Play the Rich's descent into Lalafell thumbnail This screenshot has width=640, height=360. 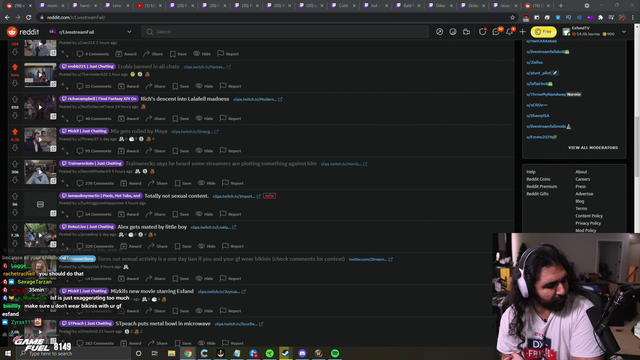[x=40, y=107]
